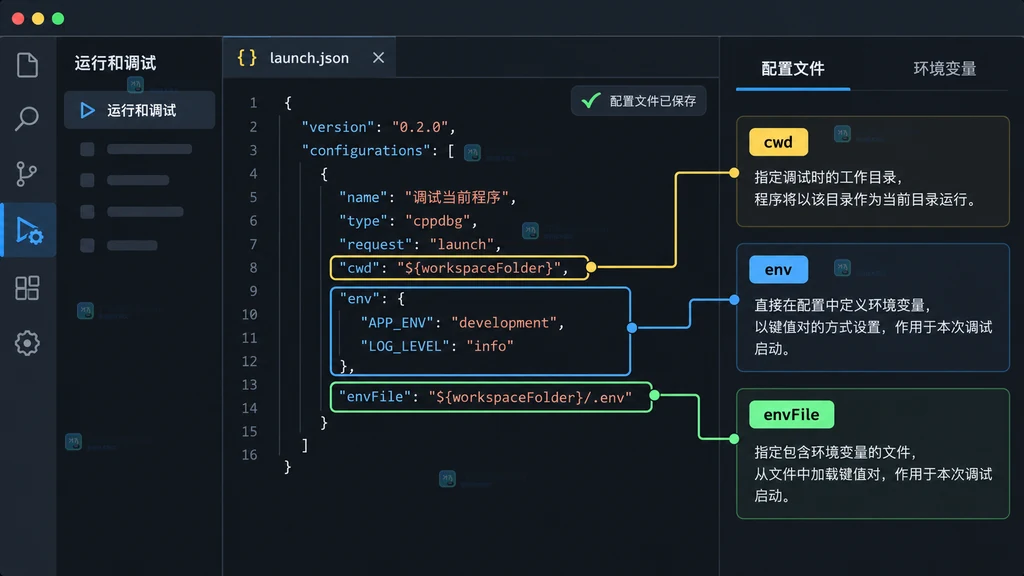
Task: Click line number 13 in gutter
Action: pos(249,385)
